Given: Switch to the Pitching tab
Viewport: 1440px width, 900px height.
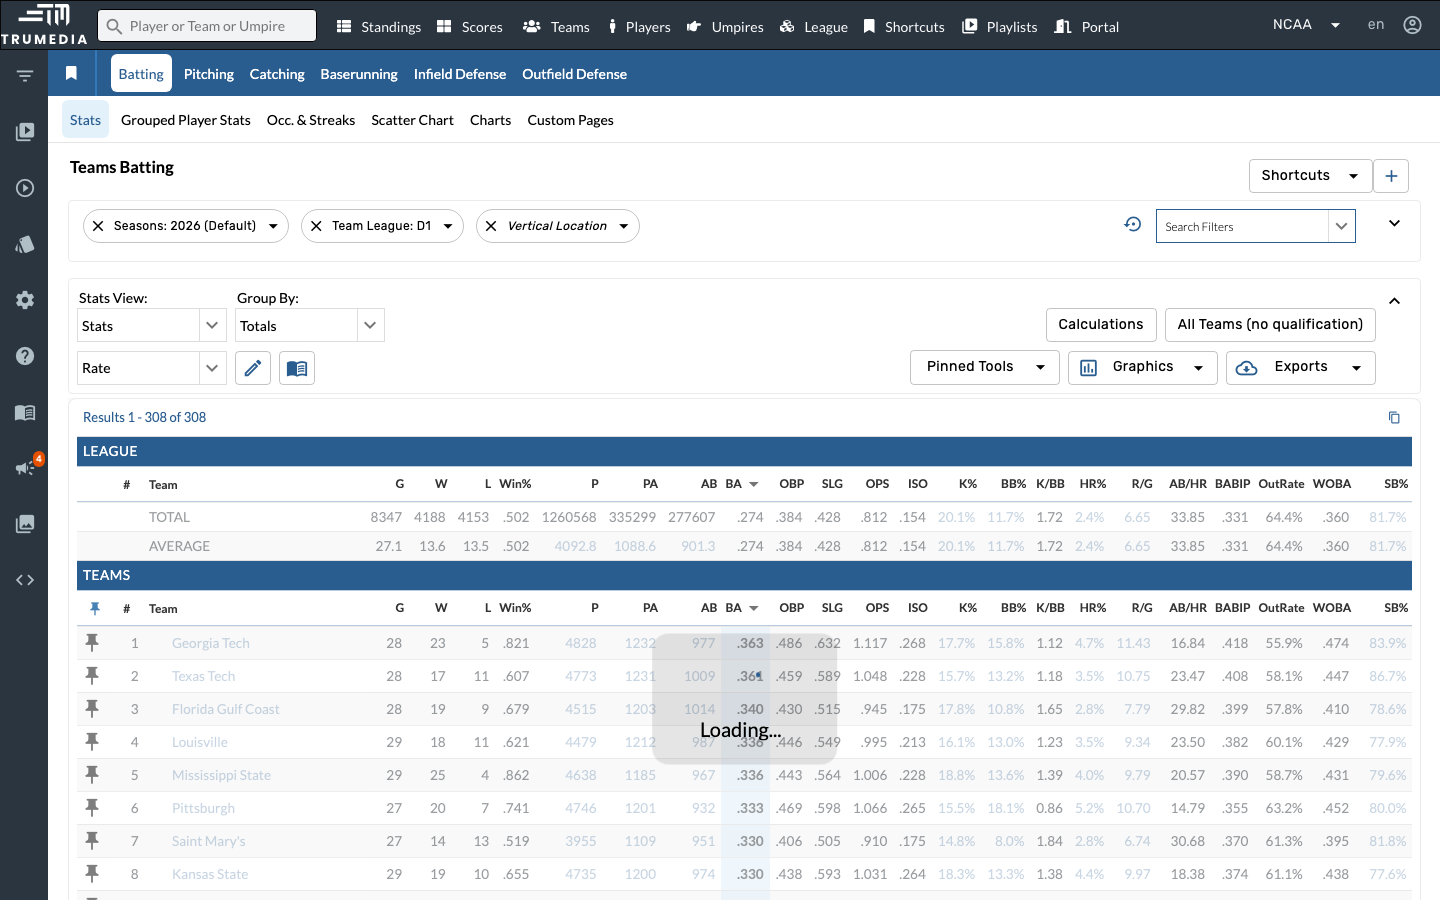Looking at the screenshot, I should (x=209, y=74).
